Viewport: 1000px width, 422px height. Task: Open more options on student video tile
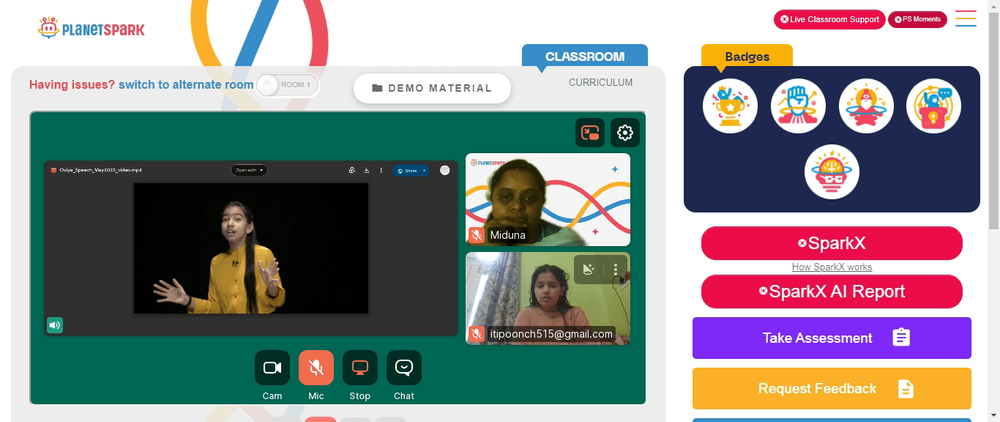coord(615,269)
